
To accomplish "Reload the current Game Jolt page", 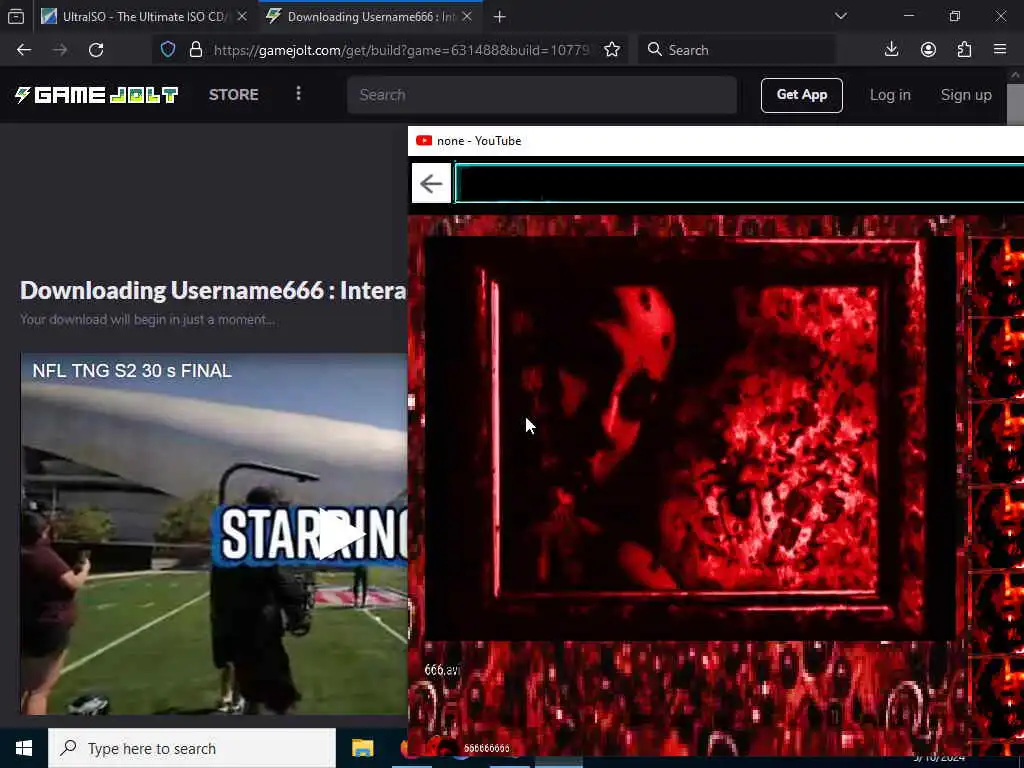I will [x=96, y=50].
